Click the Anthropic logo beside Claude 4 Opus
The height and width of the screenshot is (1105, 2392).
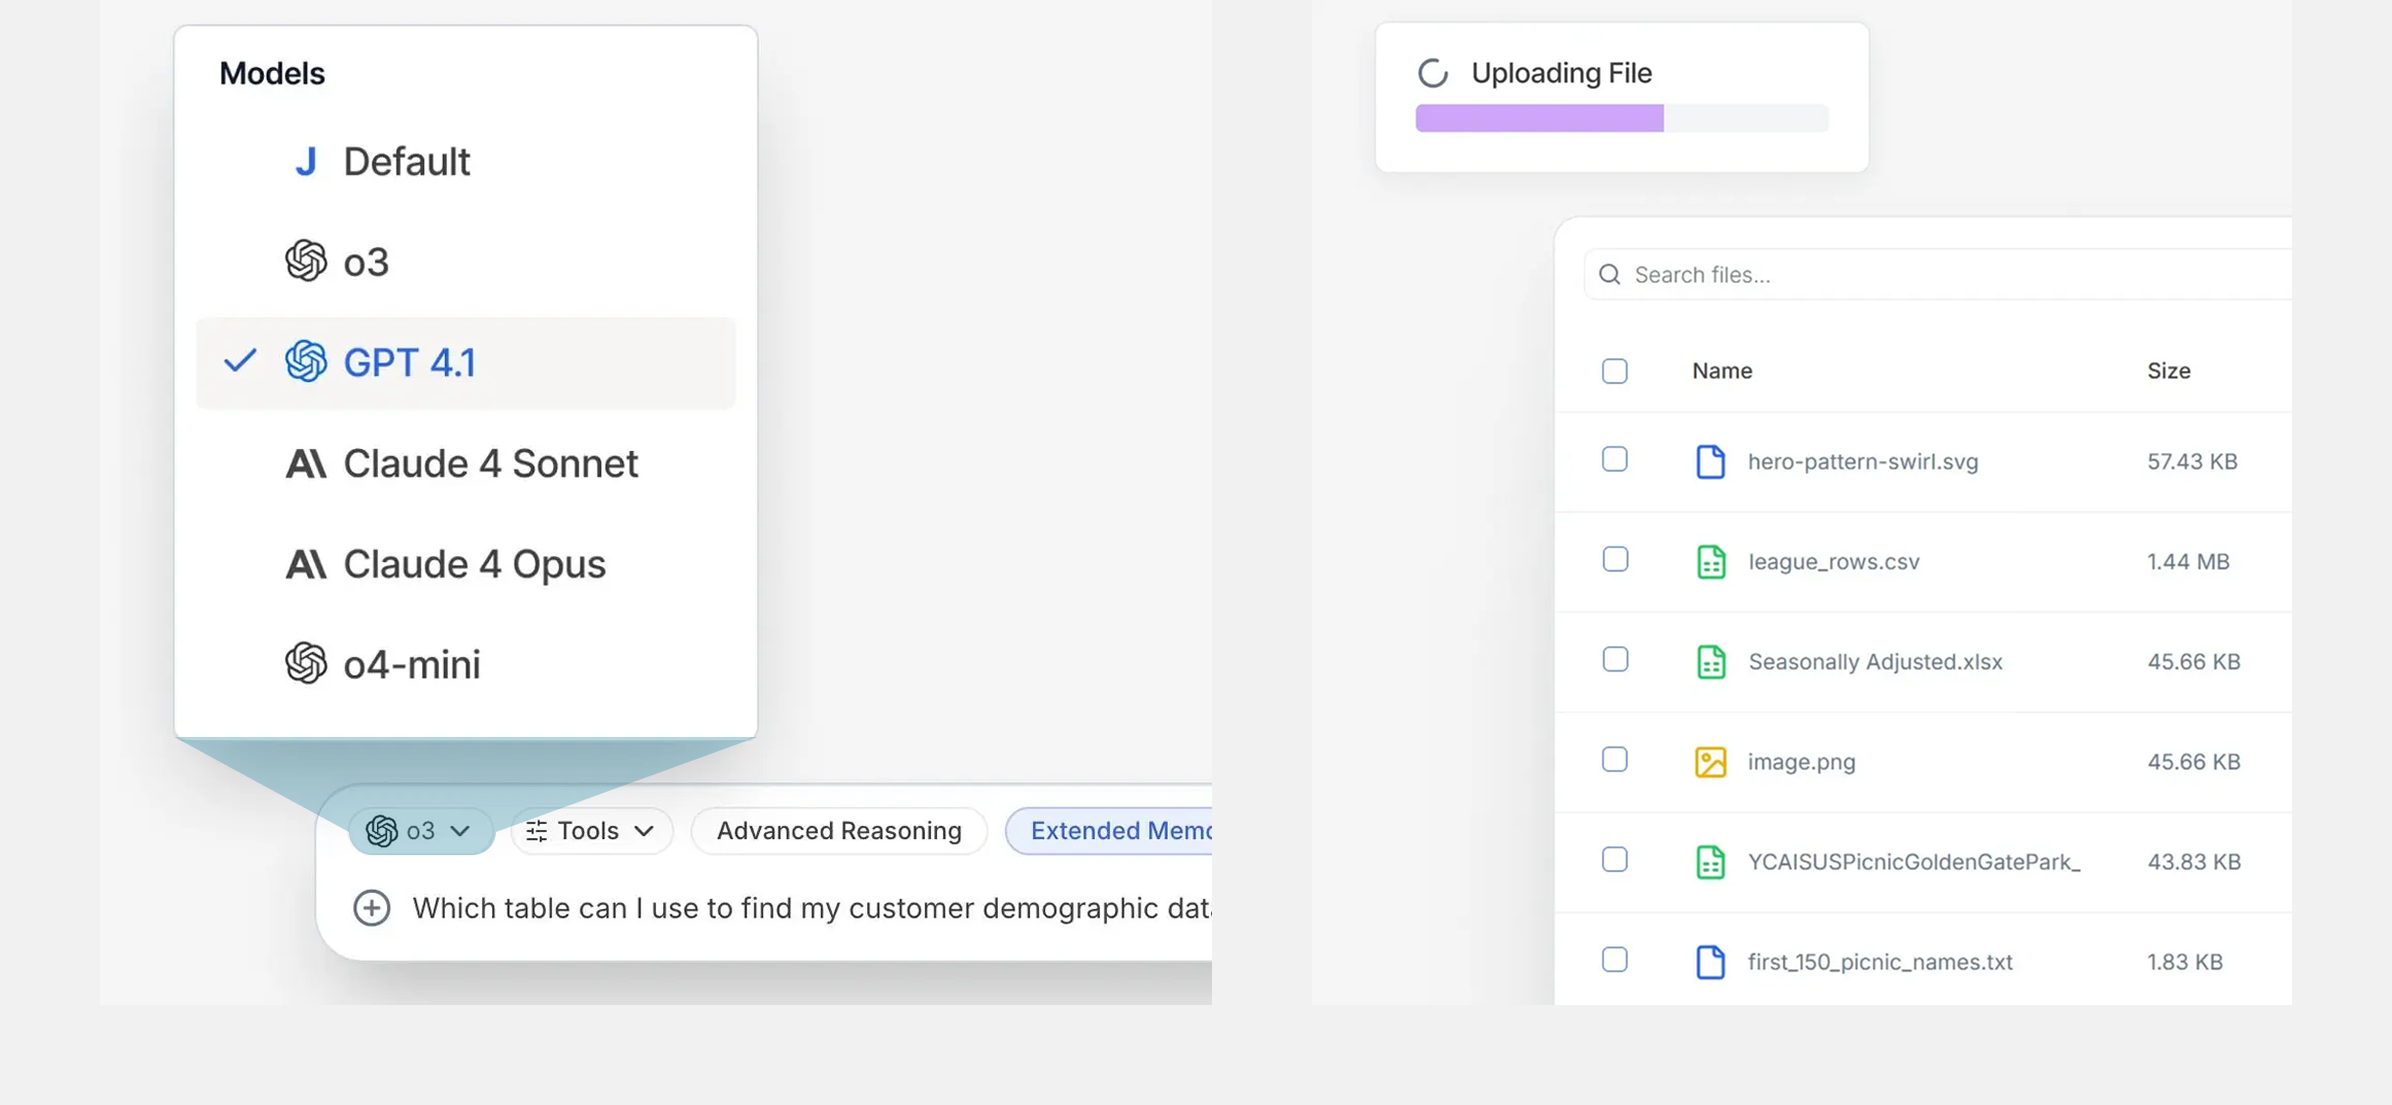click(x=306, y=564)
